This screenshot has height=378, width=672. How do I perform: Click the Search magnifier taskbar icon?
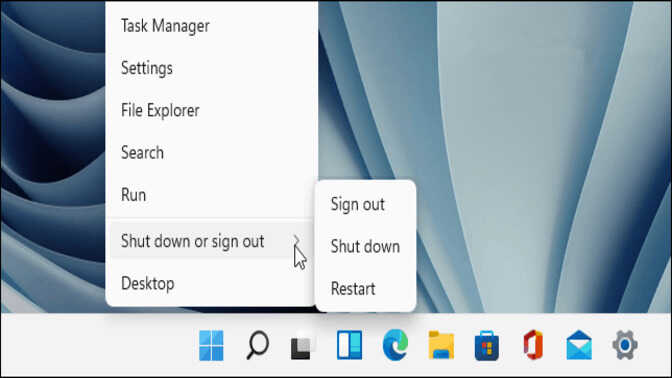tap(258, 345)
